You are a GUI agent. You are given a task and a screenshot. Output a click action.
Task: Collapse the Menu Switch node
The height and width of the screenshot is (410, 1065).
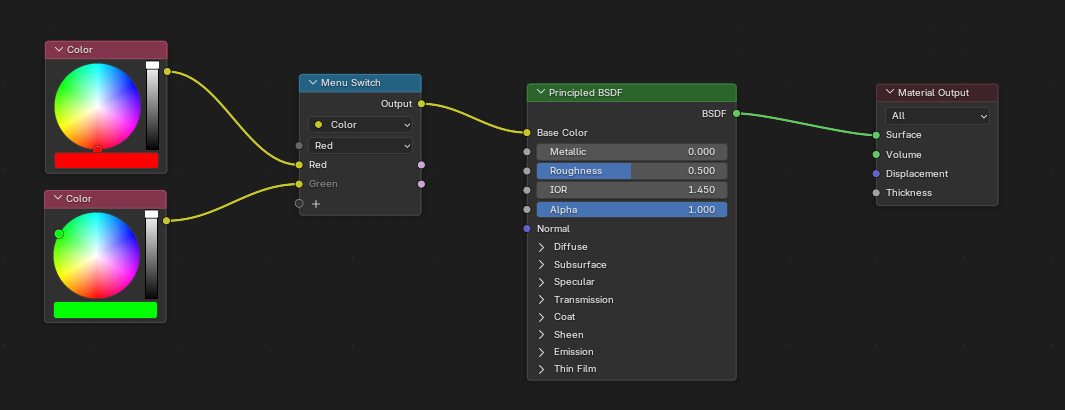[312, 83]
